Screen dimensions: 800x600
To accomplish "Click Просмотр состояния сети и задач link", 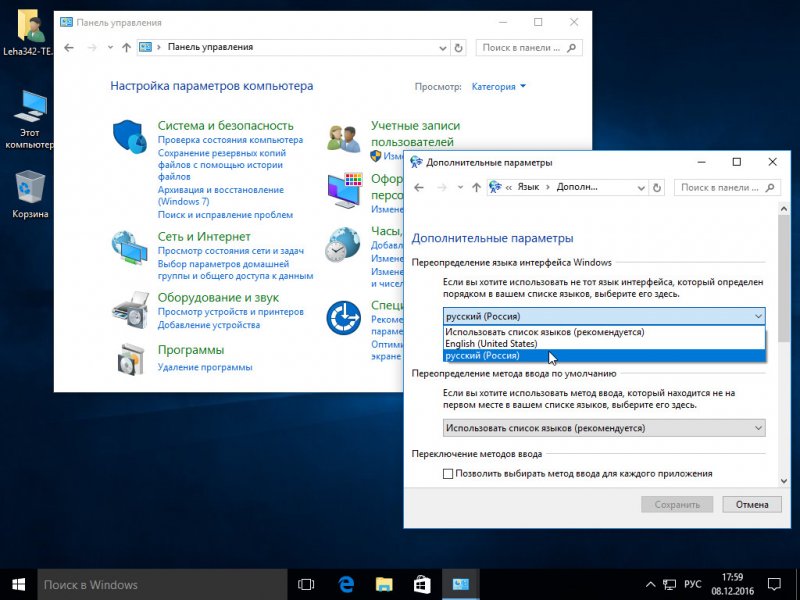I will coord(231,251).
